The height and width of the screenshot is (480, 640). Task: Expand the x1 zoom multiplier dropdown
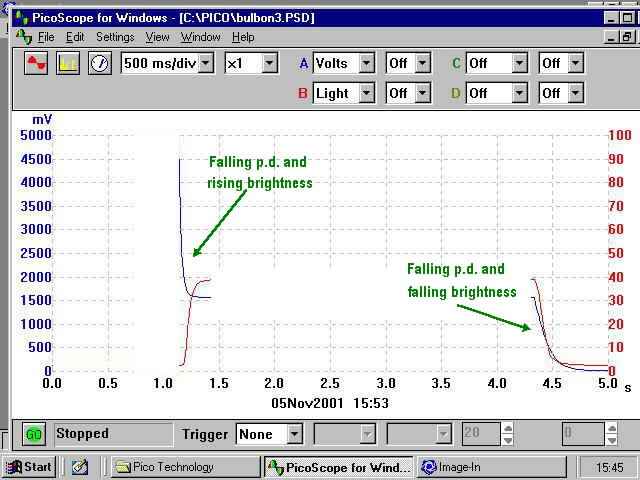point(269,63)
